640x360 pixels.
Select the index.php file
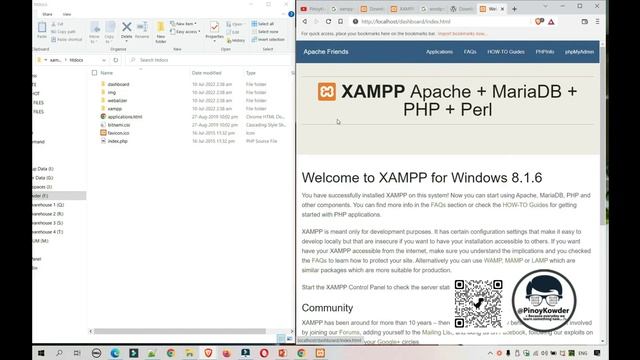tap(118, 141)
